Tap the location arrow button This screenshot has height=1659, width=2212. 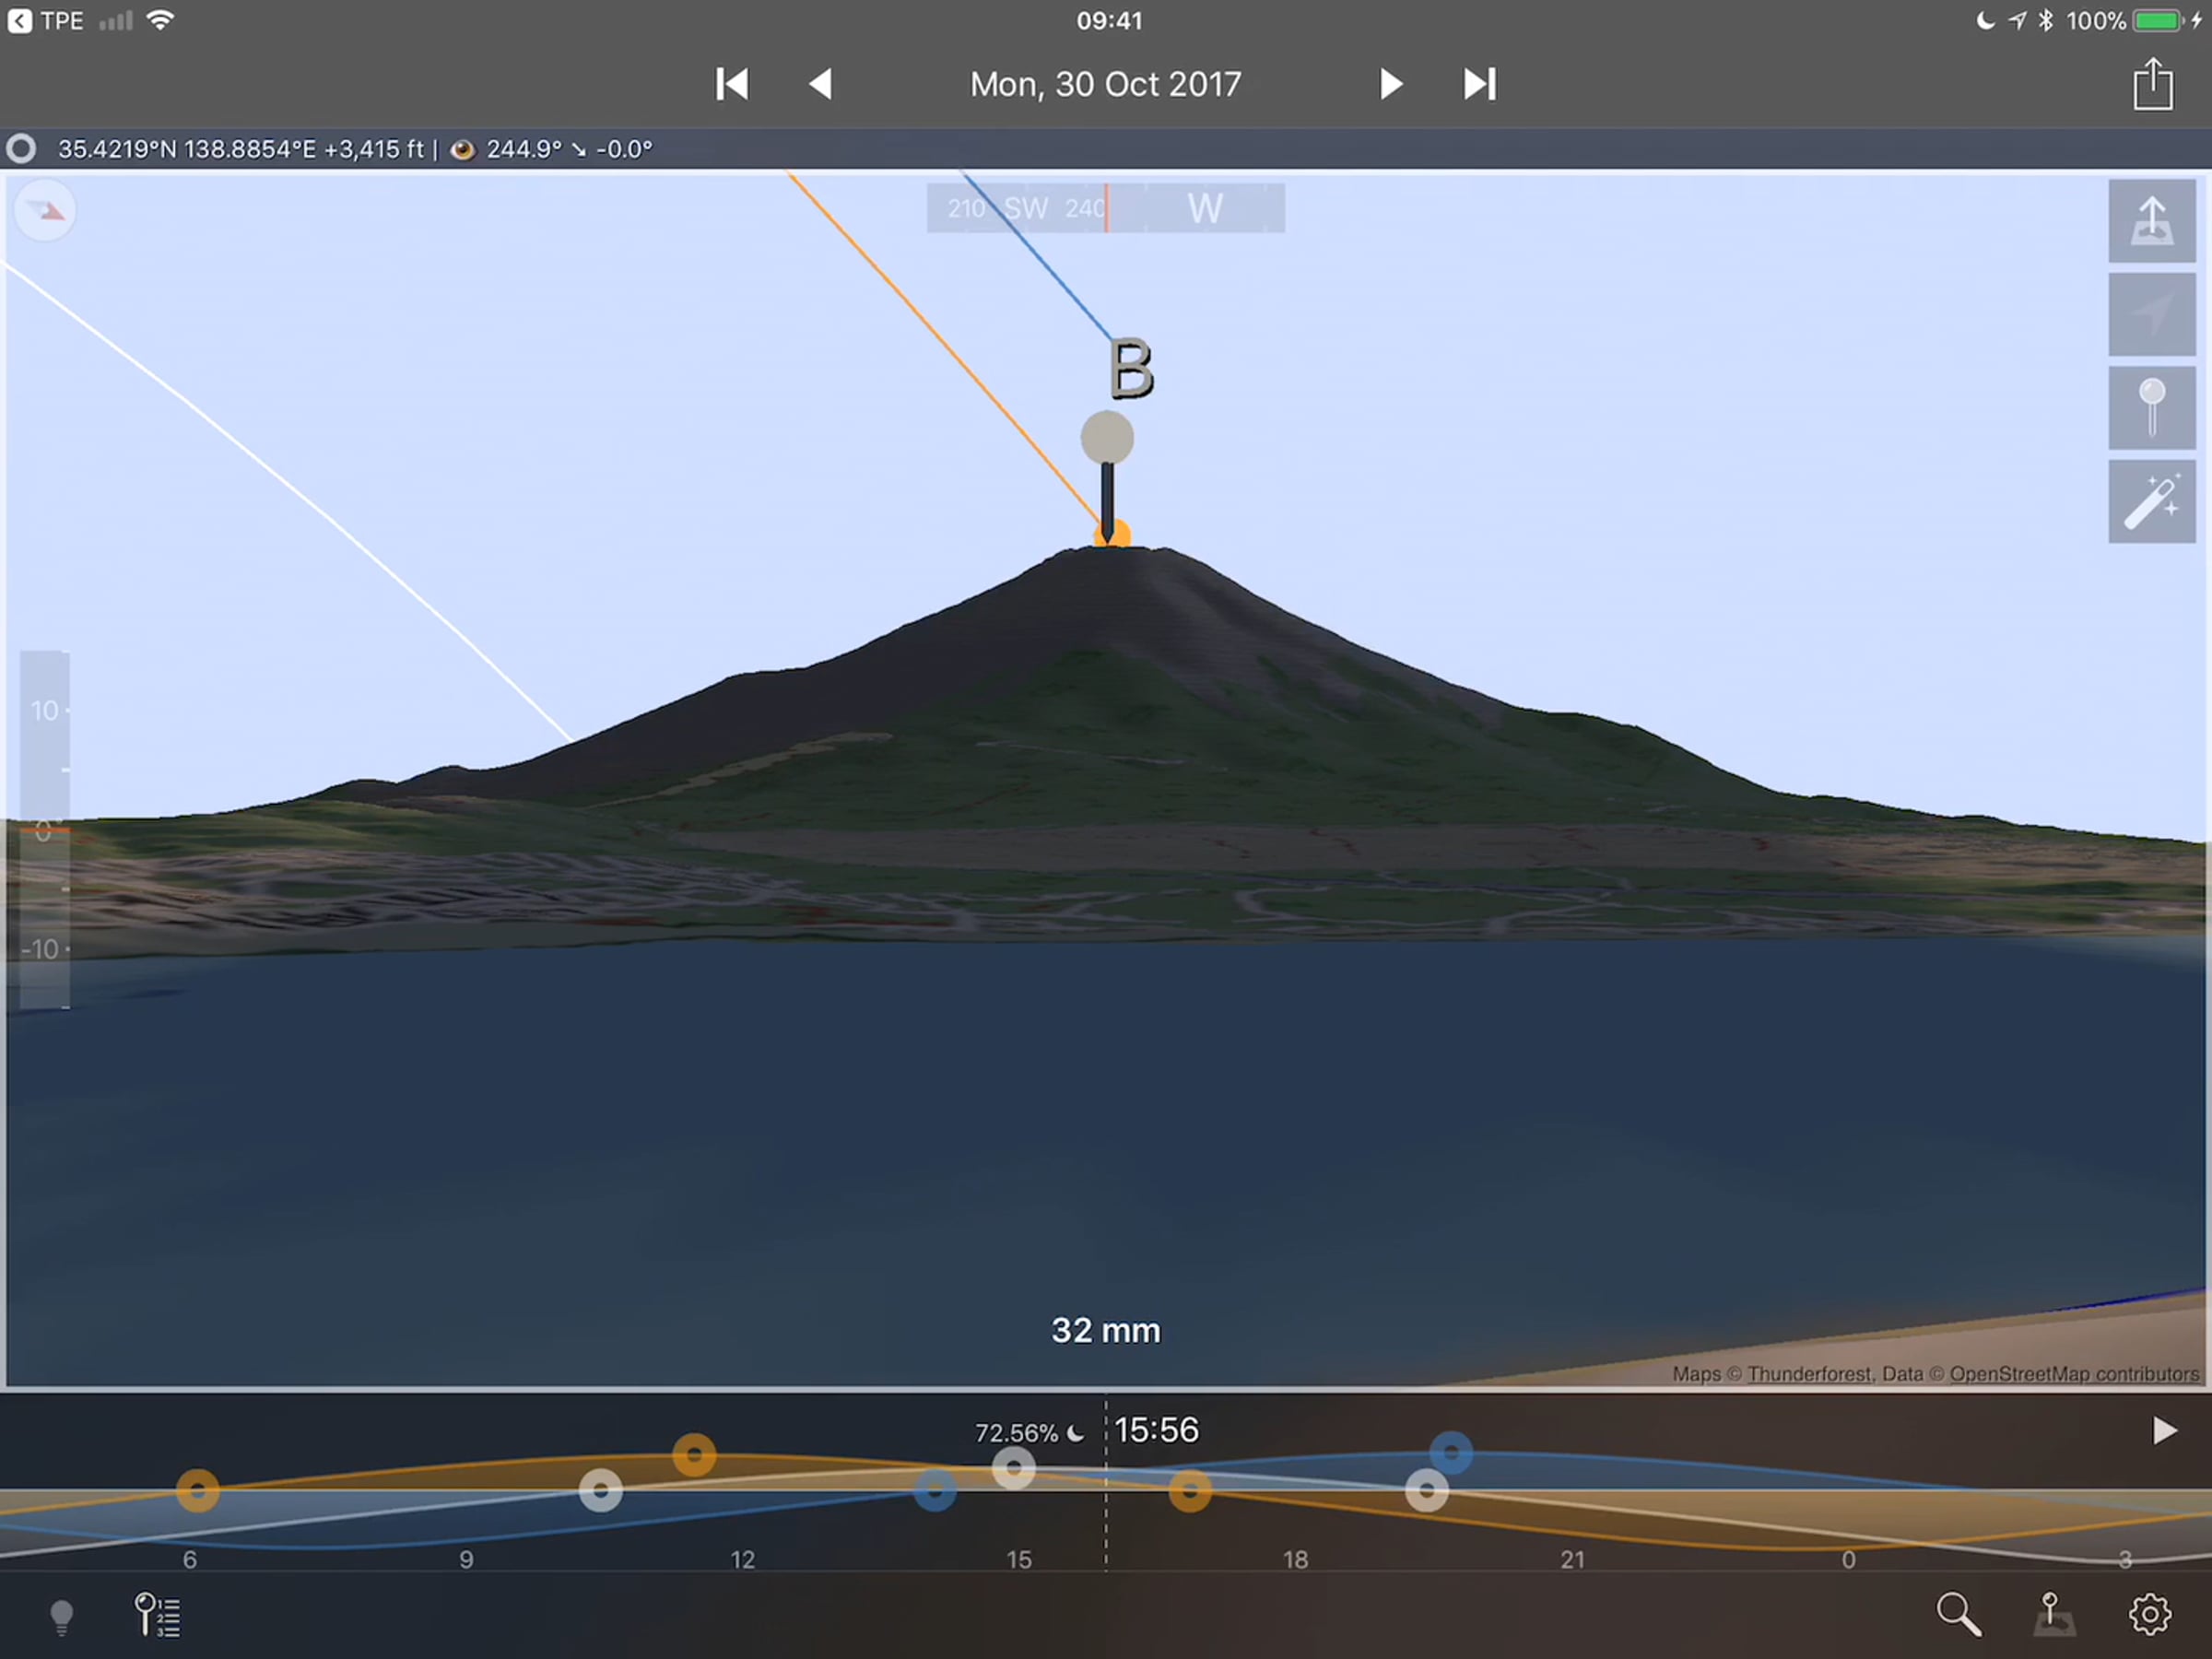(x=2152, y=314)
